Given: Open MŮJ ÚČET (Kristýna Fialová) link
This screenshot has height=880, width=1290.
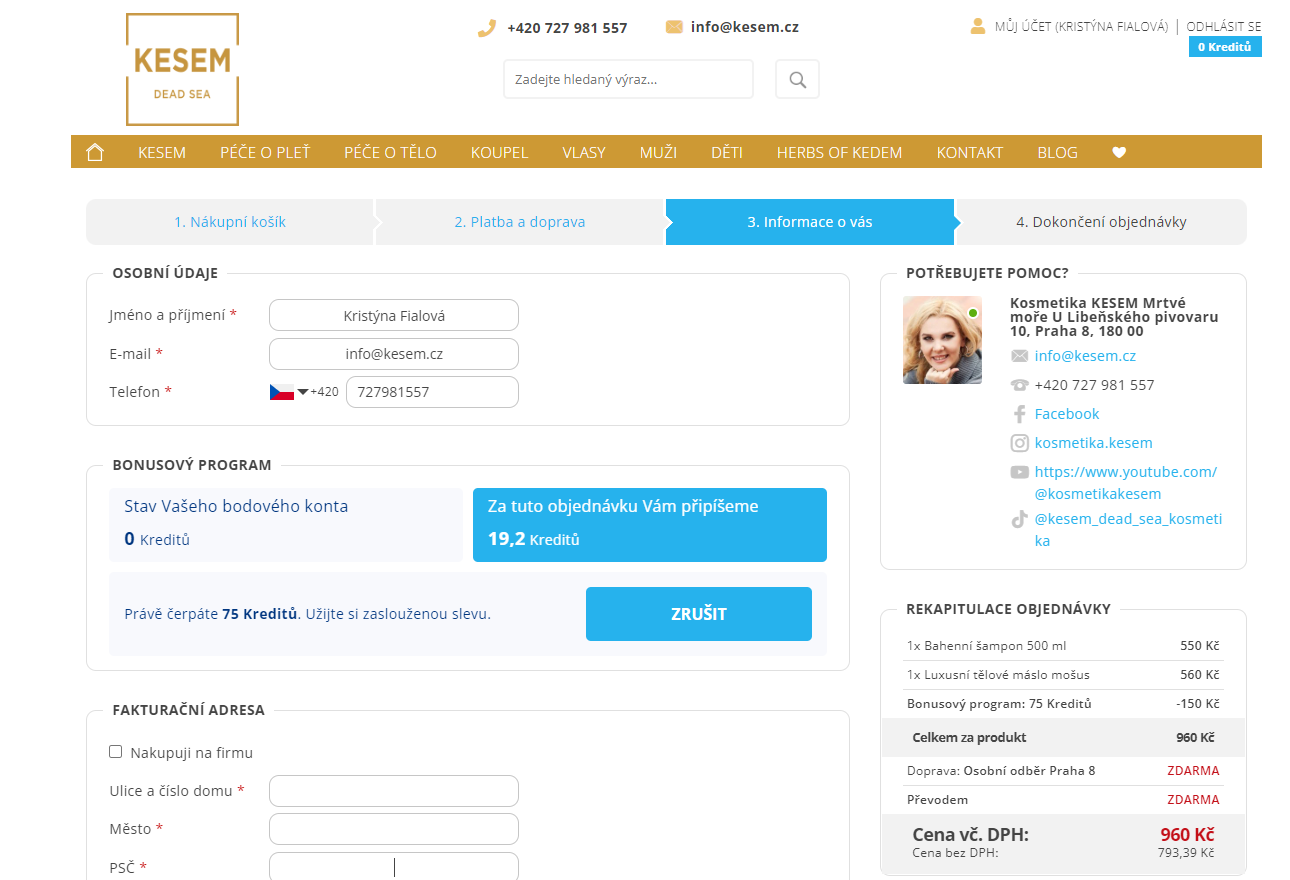Looking at the screenshot, I should pyautogui.click(x=1081, y=27).
